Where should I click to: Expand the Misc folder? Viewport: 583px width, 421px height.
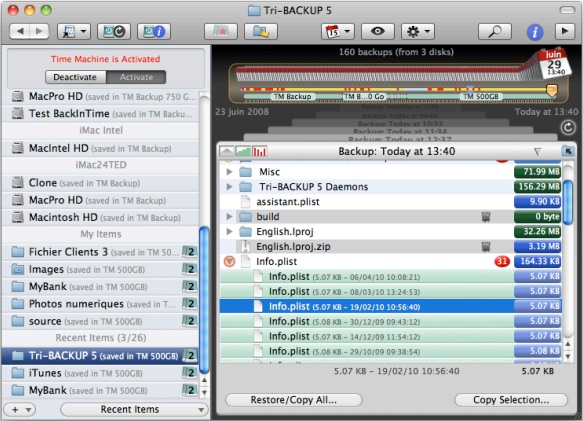[x=229, y=172]
